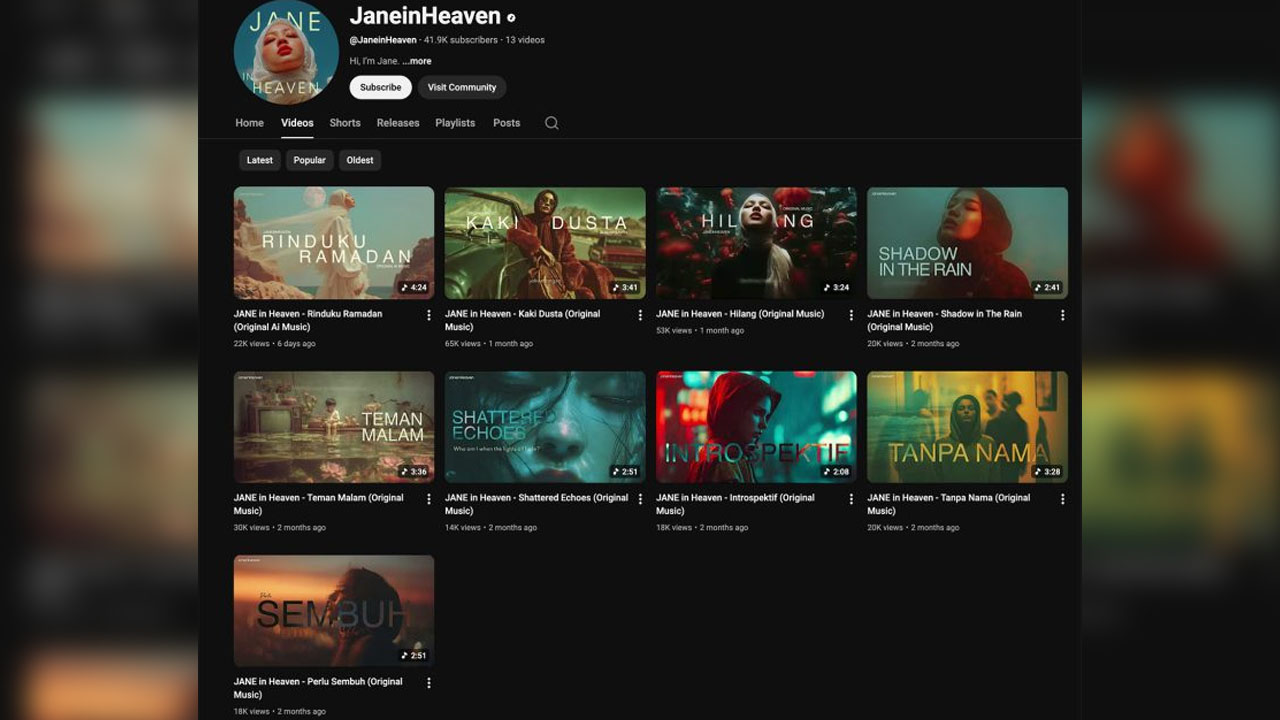Play the Introspektif video thumbnail
The image size is (1280, 720).
[756, 427]
